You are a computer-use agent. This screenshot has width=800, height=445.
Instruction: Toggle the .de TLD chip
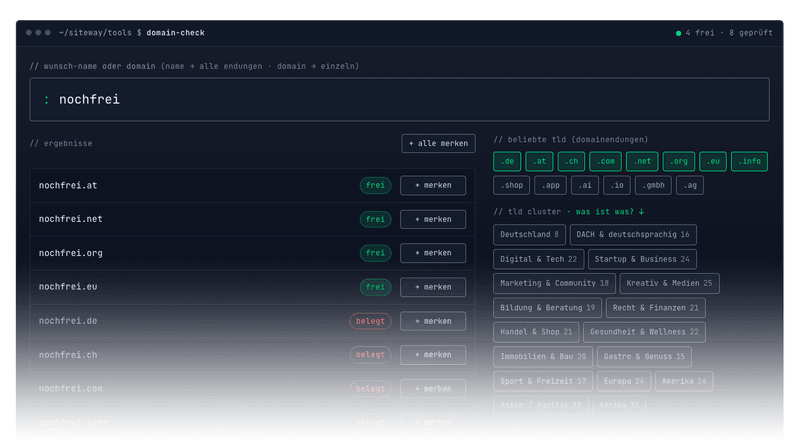[507, 161]
